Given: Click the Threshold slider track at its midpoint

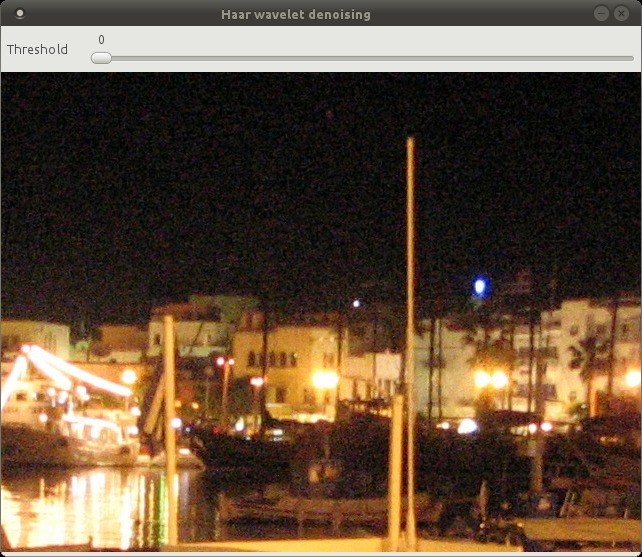Looking at the screenshot, I should [x=362, y=59].
